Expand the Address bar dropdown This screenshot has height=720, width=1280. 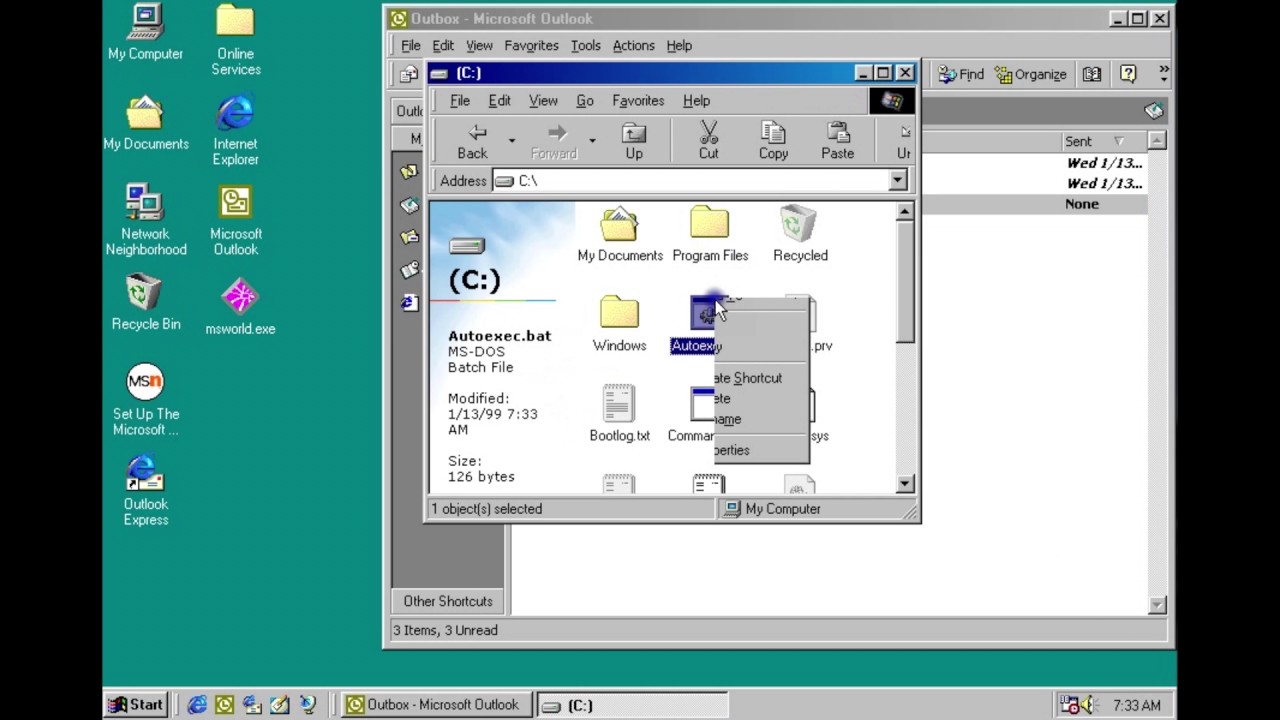coord(897,181)
